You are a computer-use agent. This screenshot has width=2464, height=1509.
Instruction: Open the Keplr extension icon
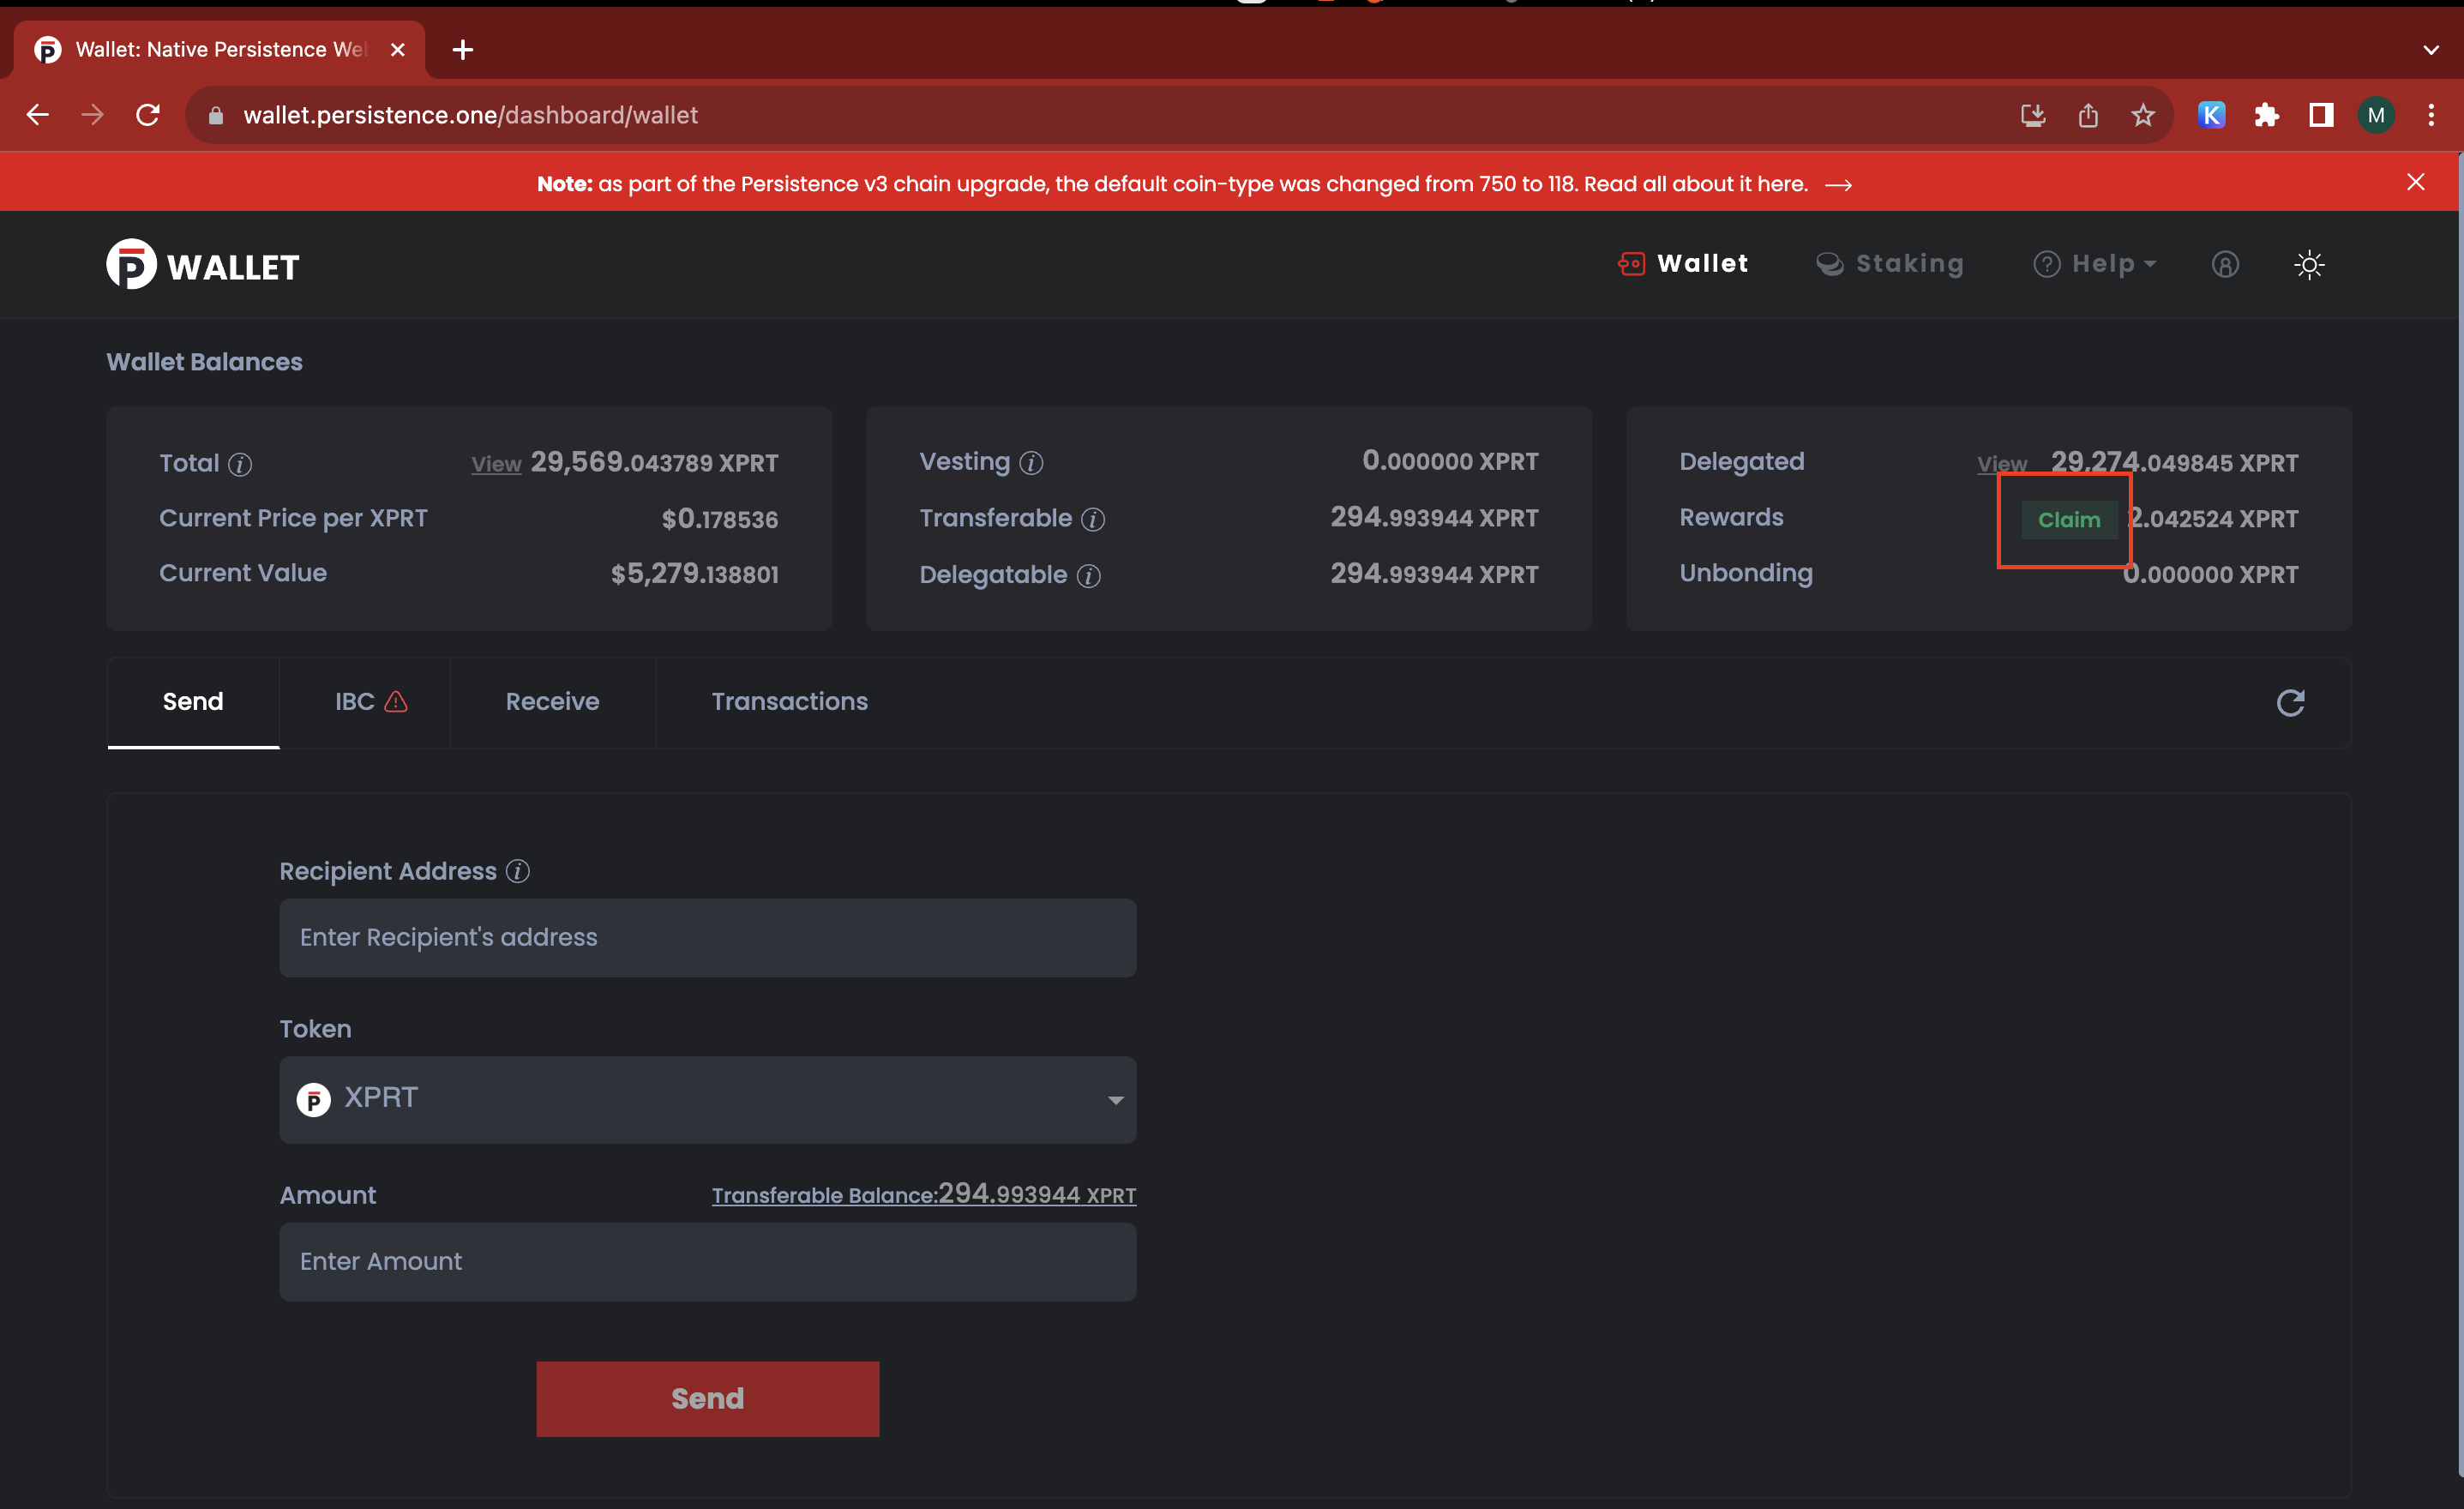2211,115
